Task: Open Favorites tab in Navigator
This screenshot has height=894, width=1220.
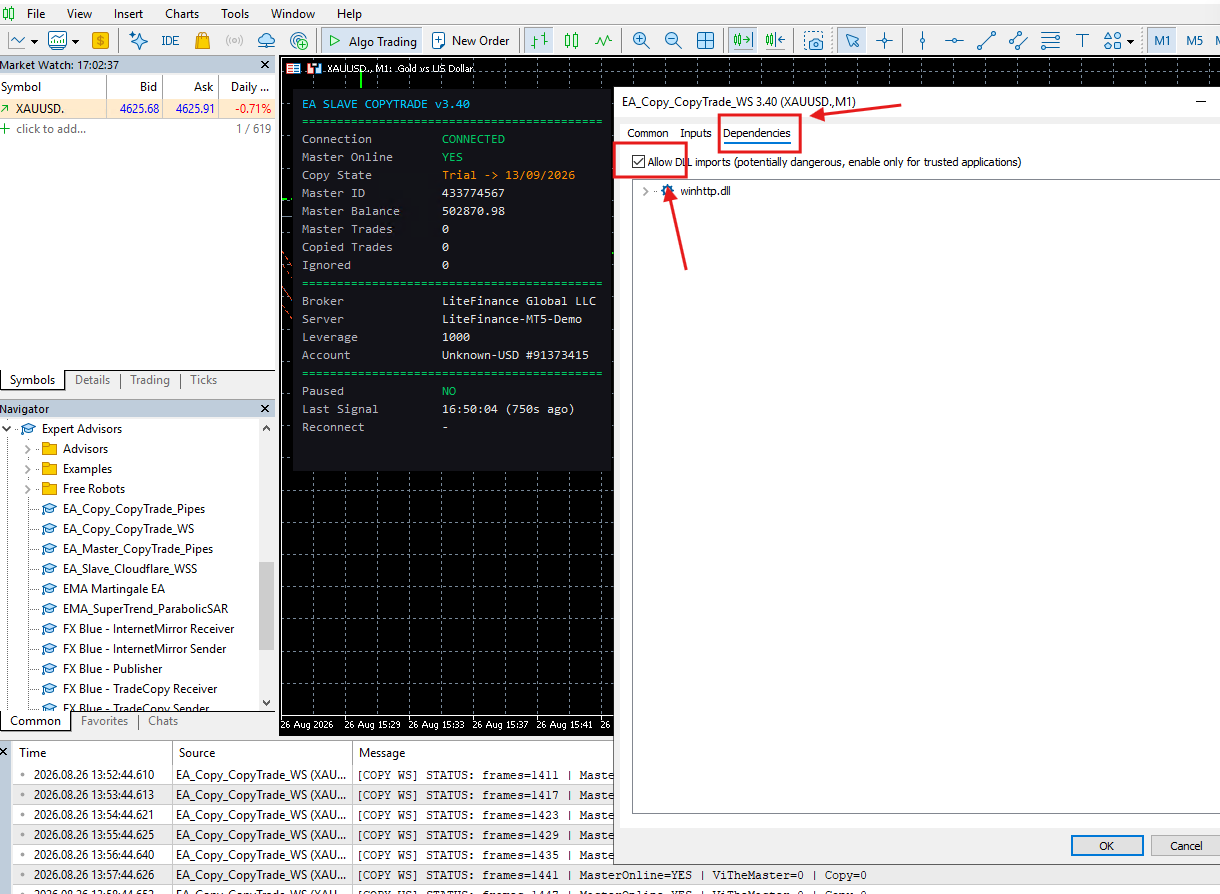Action: (x=105, y=721)
